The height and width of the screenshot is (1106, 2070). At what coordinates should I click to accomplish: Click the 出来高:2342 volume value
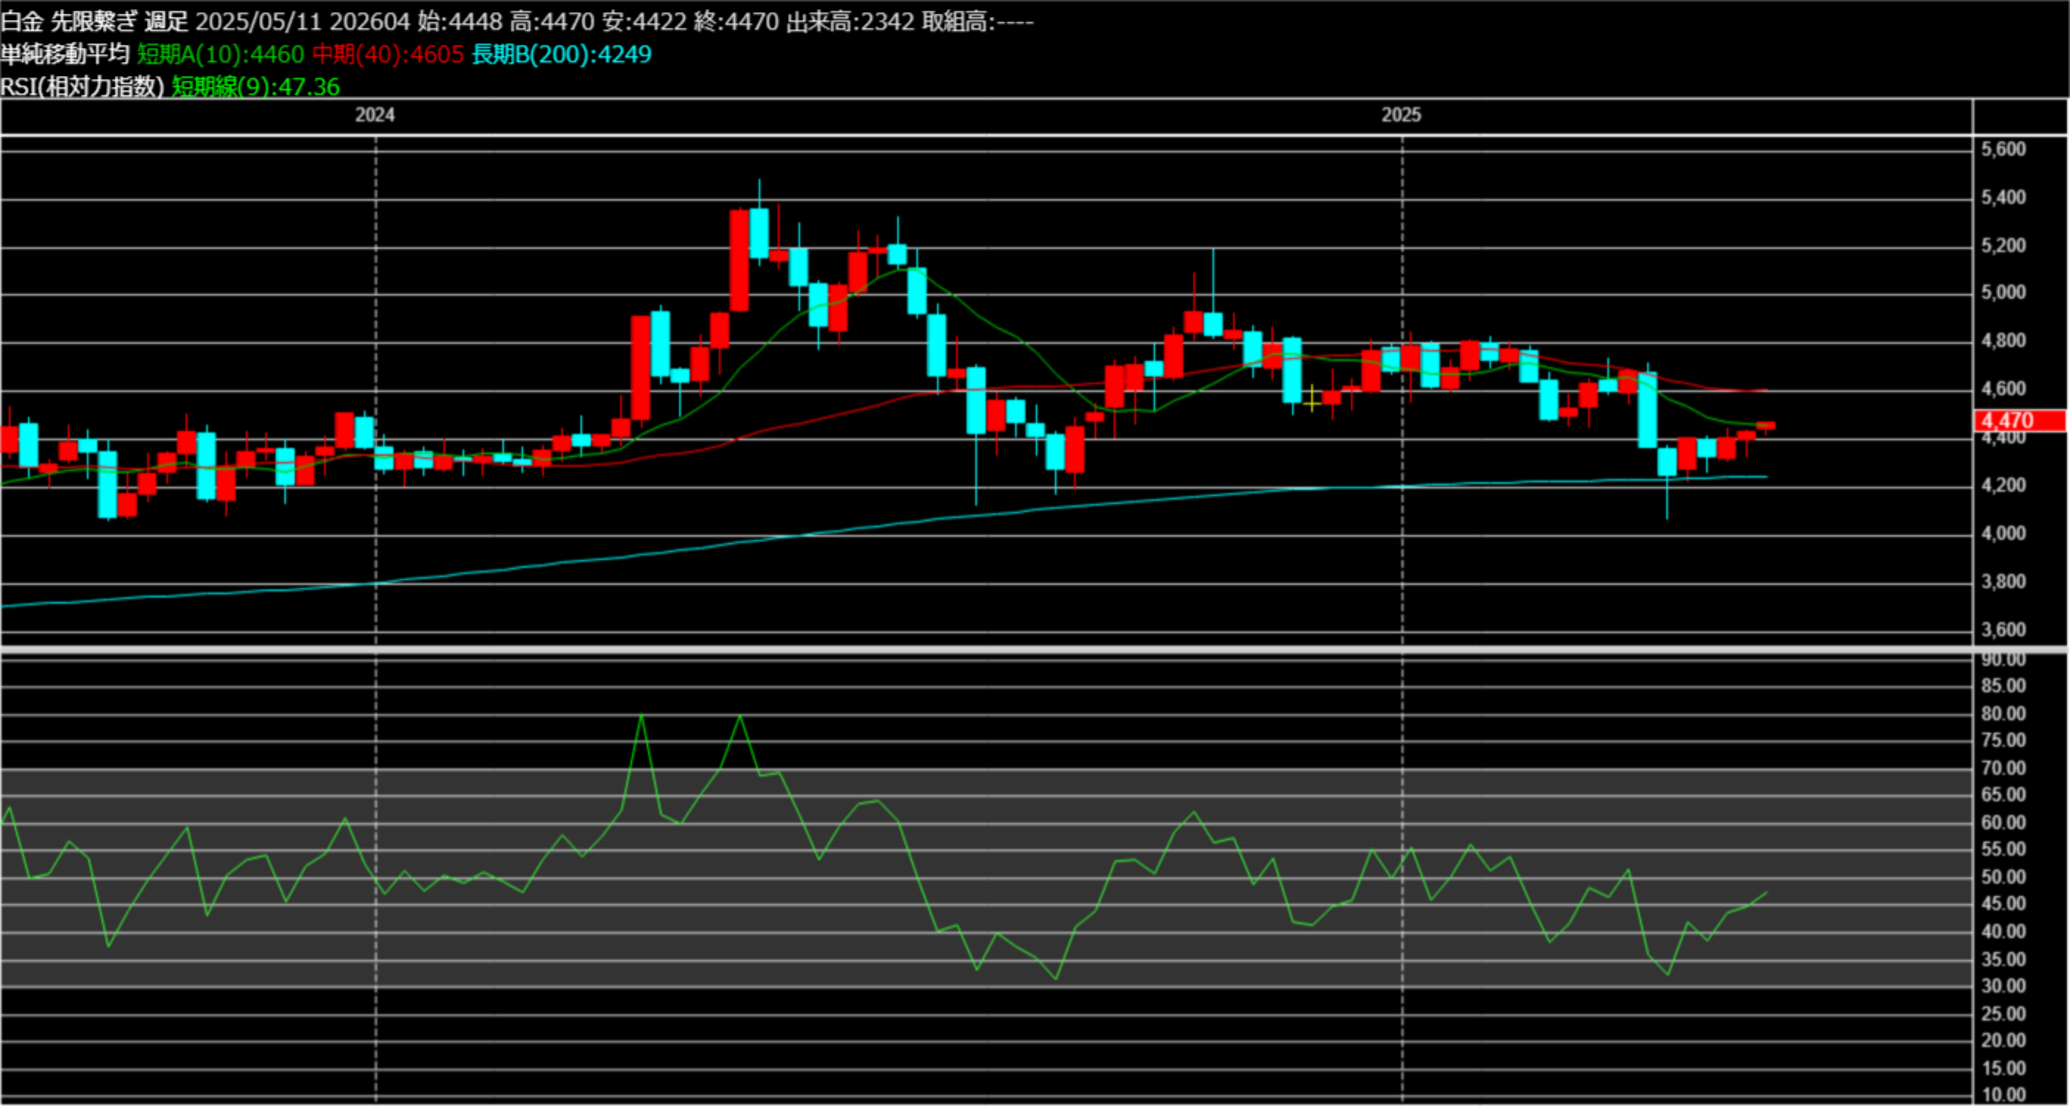click(x=850, y=21)
